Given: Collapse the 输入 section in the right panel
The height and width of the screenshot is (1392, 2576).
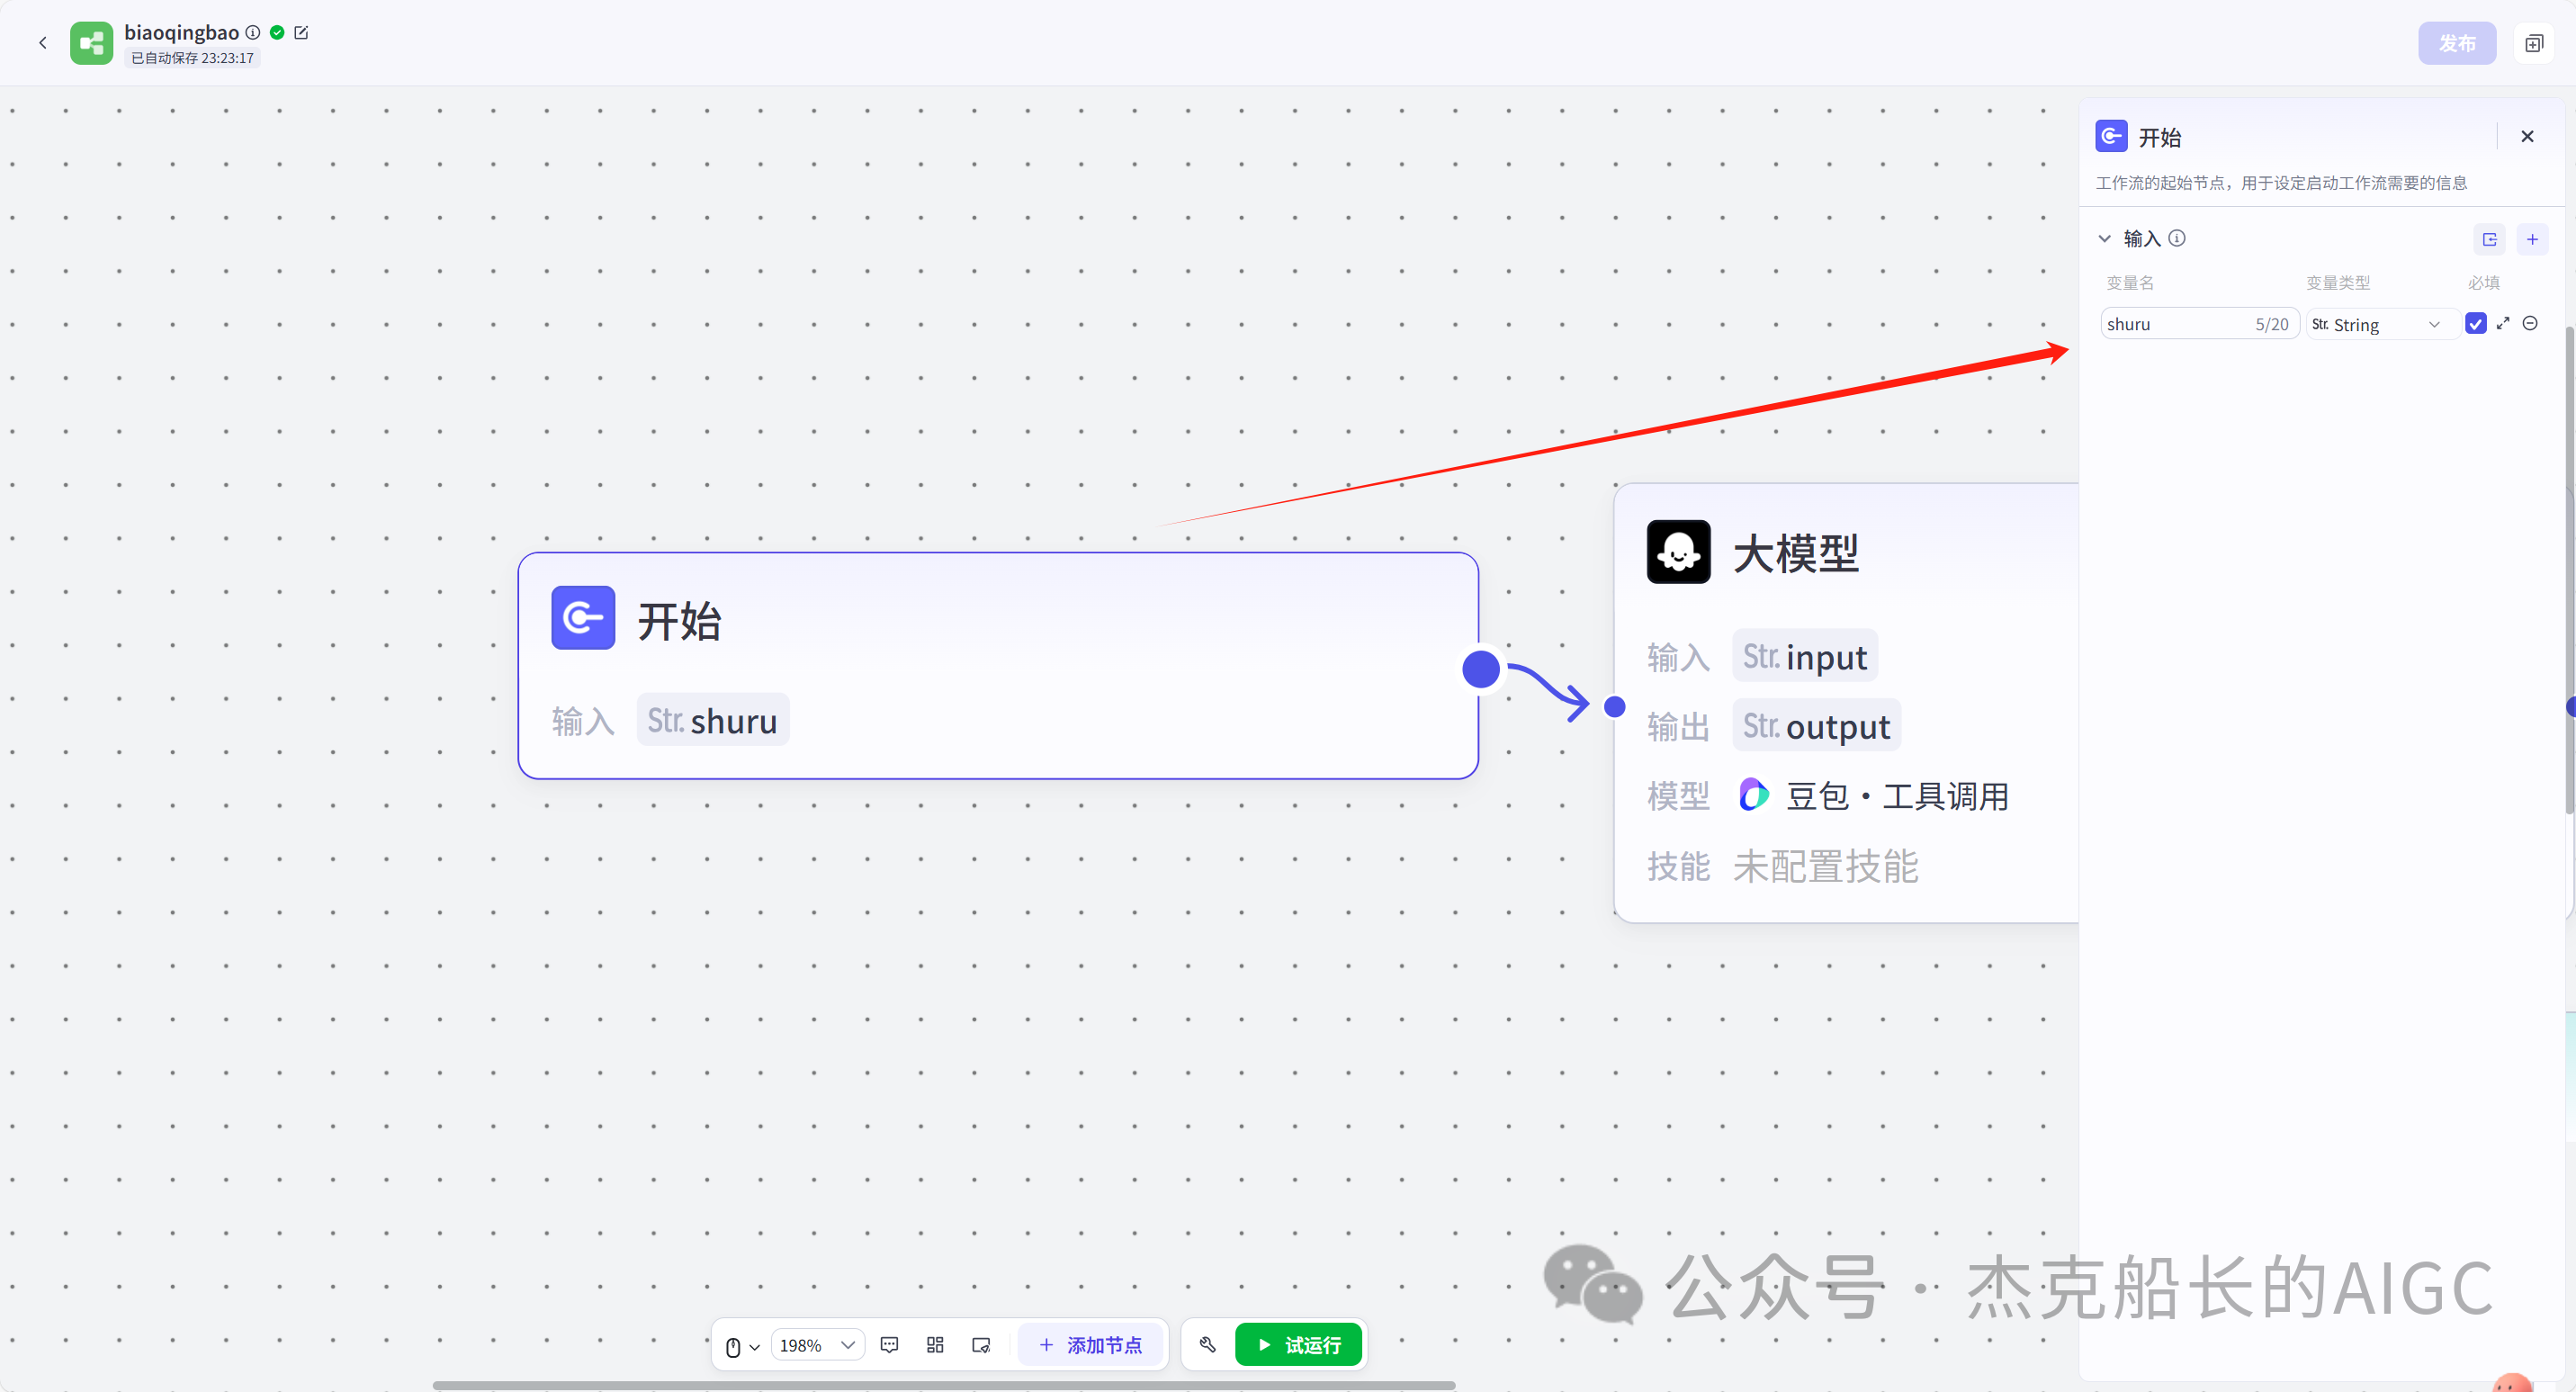Looking at the screenshot, I should click(2105, 239).
